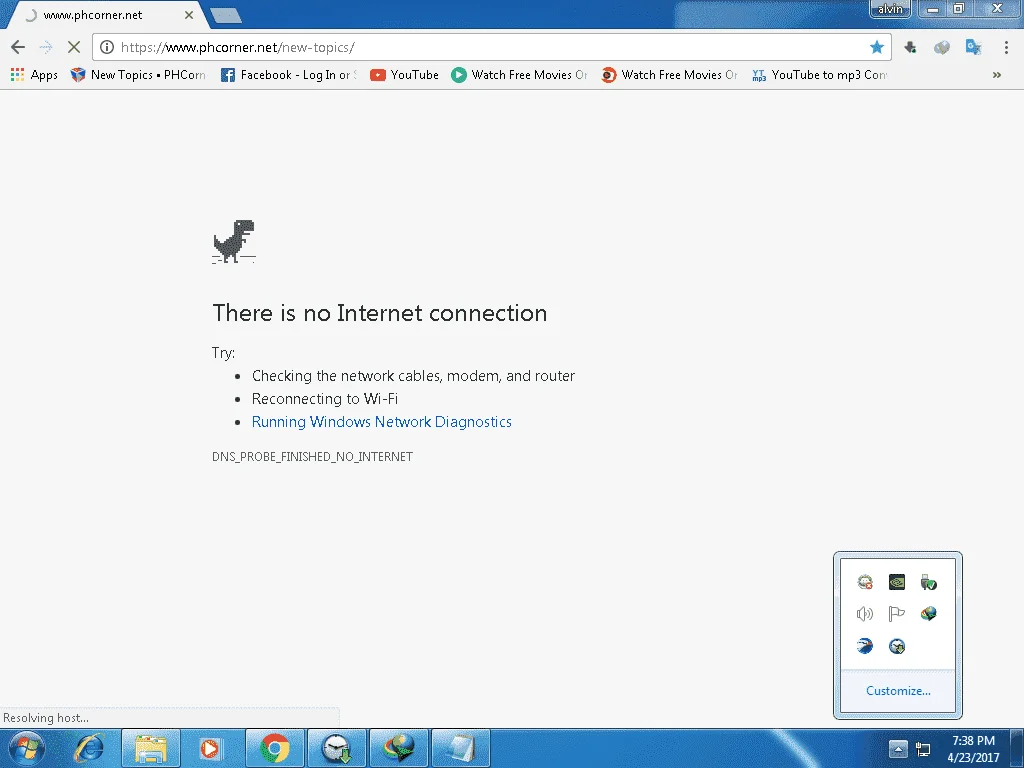This screenshot has width=1024, height=768.
Task: View site information icon in address bar
Action: click(107, 47)
